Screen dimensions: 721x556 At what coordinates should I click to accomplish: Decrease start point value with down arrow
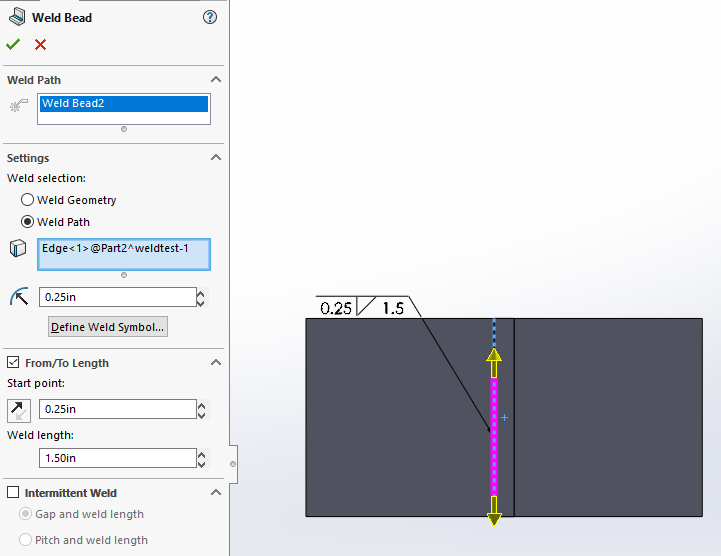pyautogui.click(x=201, y=414)
